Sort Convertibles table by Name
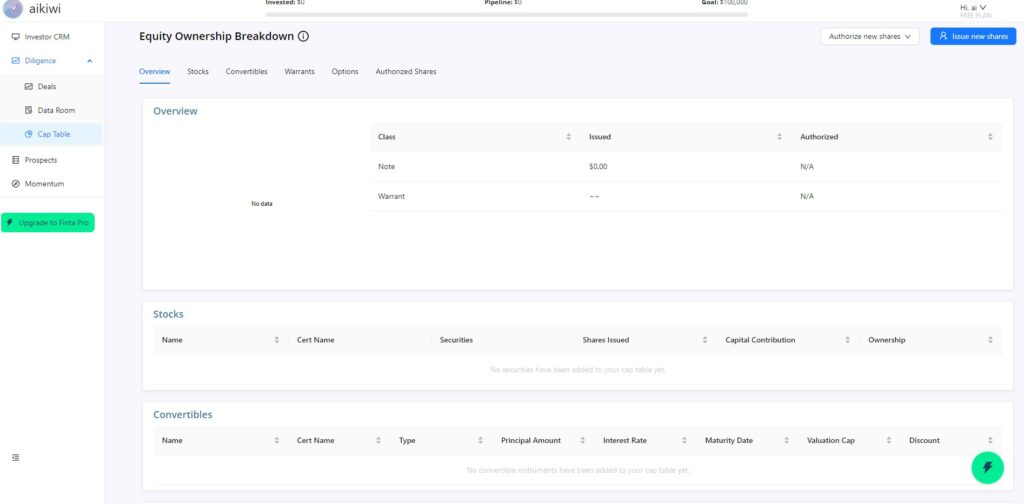The image size is (1024, 504). pos(276,441)
